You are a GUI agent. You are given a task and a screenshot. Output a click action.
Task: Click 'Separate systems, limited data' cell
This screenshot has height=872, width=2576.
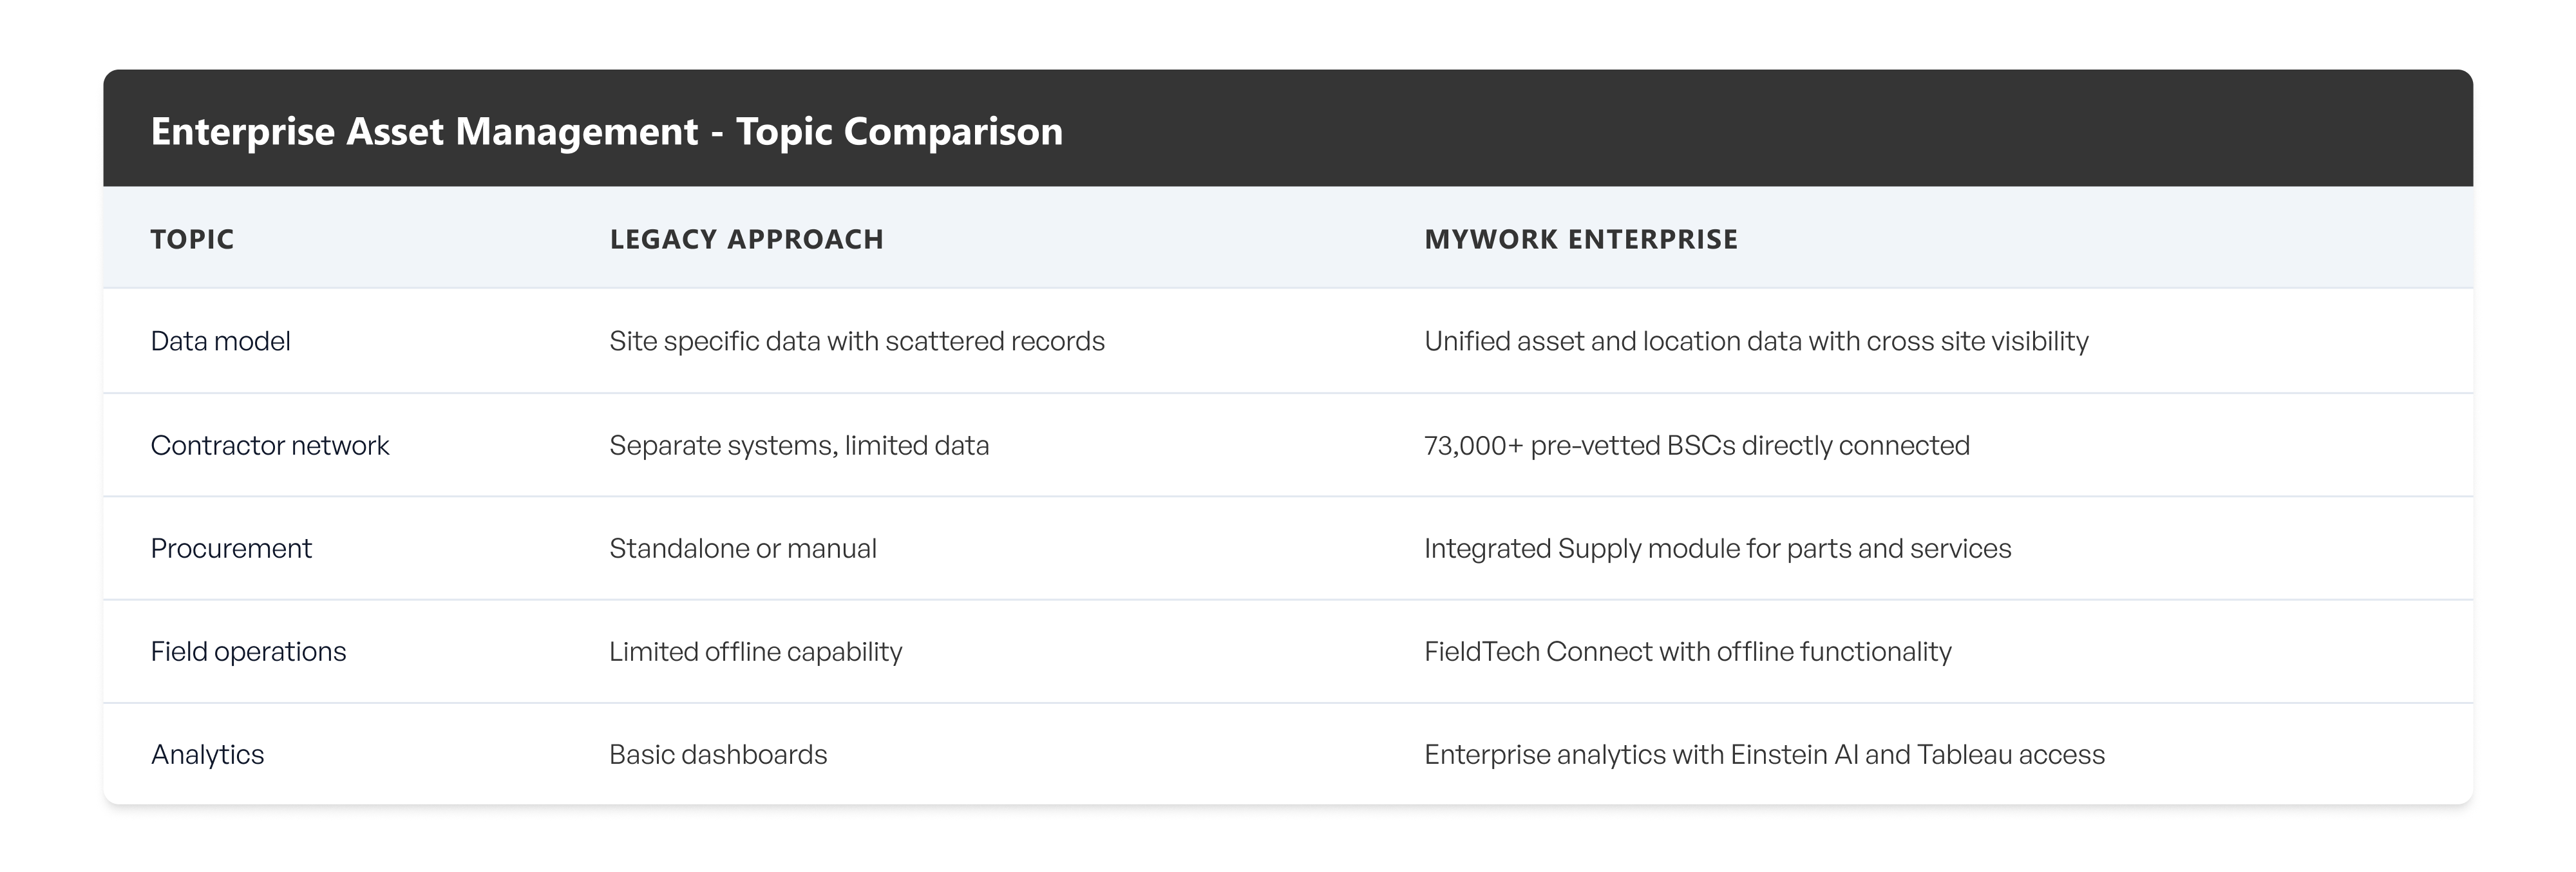tap(798, 445)
